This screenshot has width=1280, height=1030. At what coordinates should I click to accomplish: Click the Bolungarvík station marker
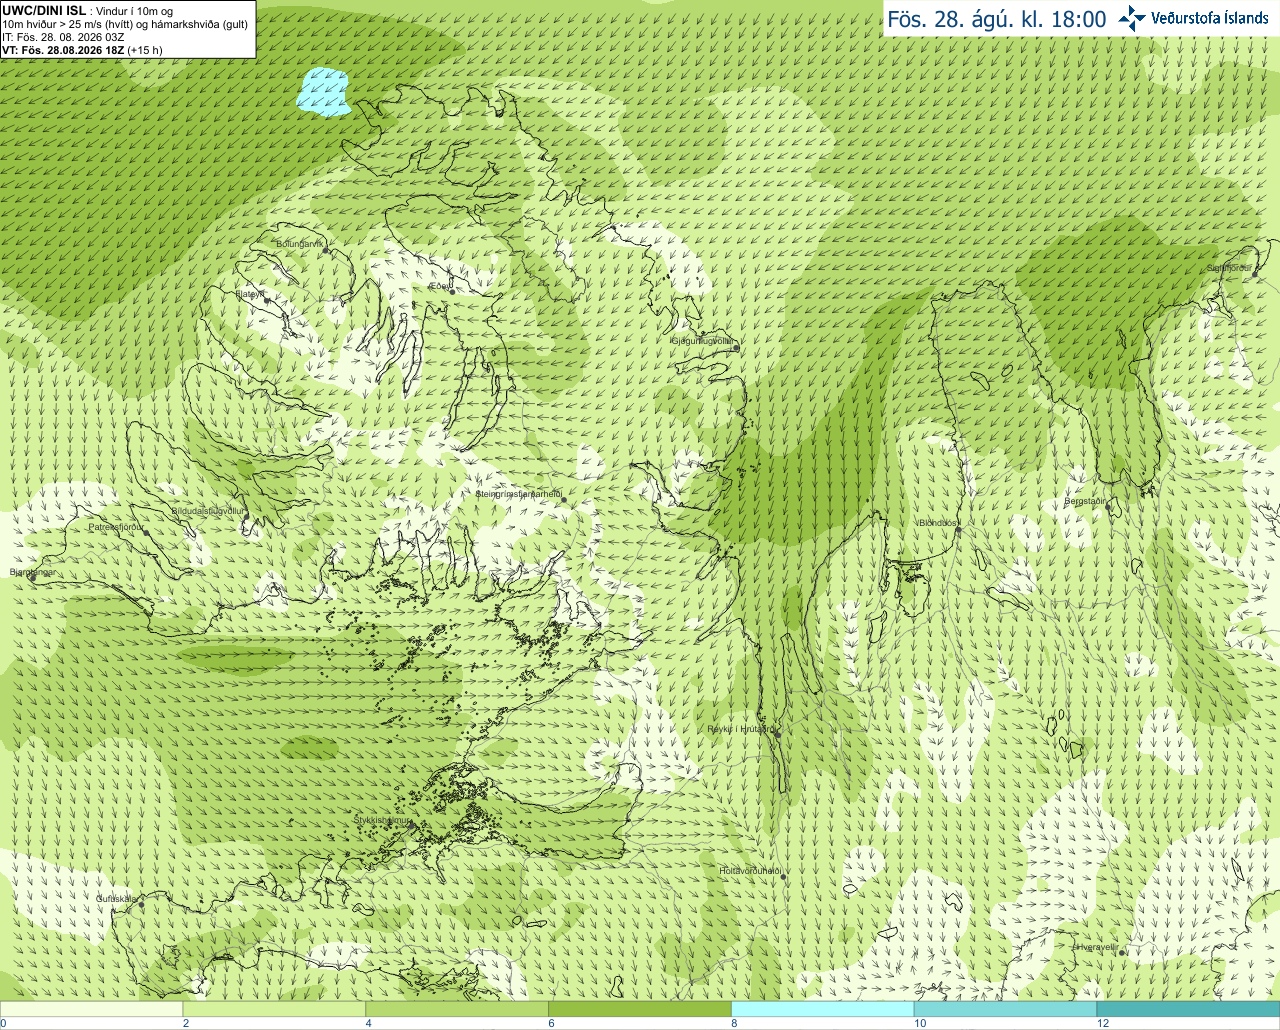pyautogui.click(x=326, y=250)
